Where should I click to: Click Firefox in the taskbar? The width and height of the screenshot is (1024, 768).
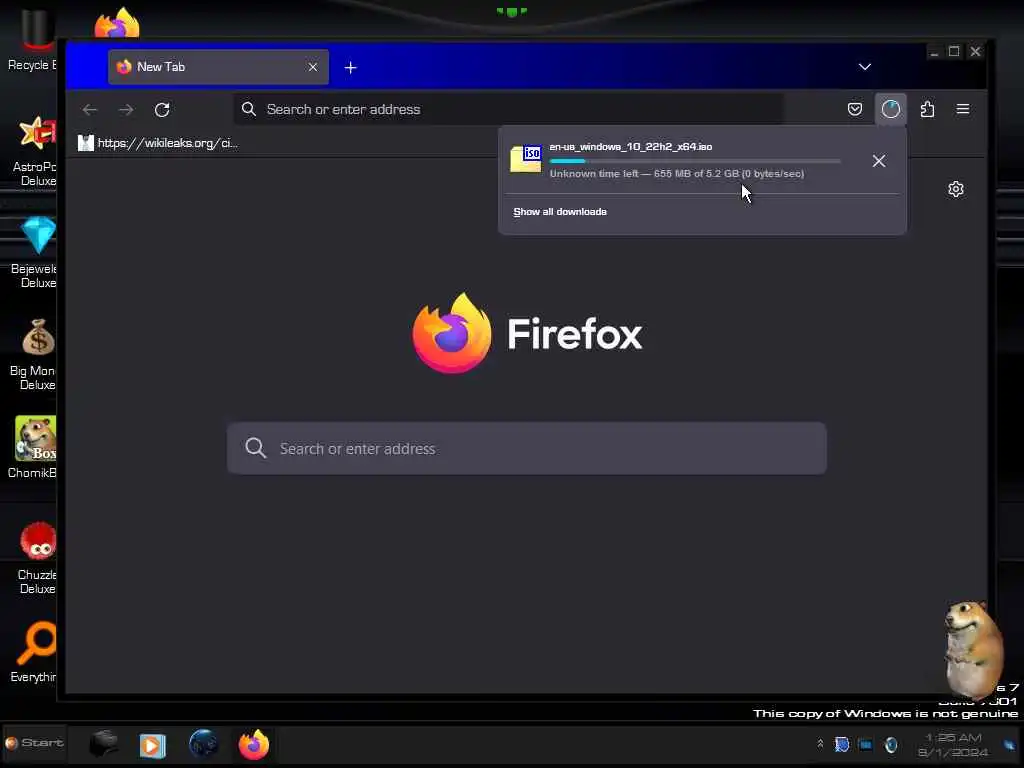coord(254,744)
